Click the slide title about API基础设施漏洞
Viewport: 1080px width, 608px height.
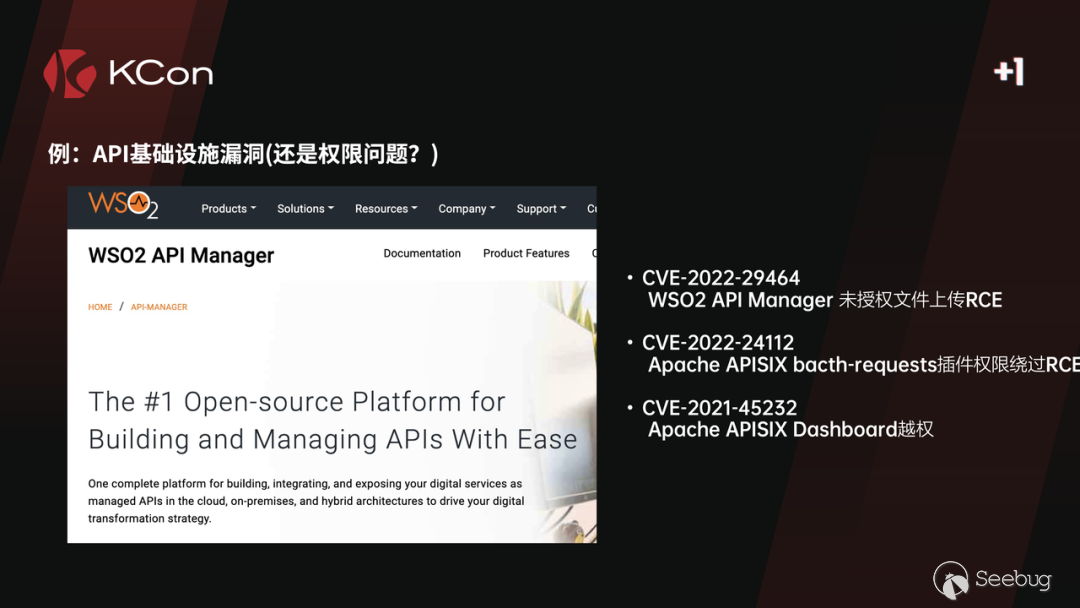[242, 154]
